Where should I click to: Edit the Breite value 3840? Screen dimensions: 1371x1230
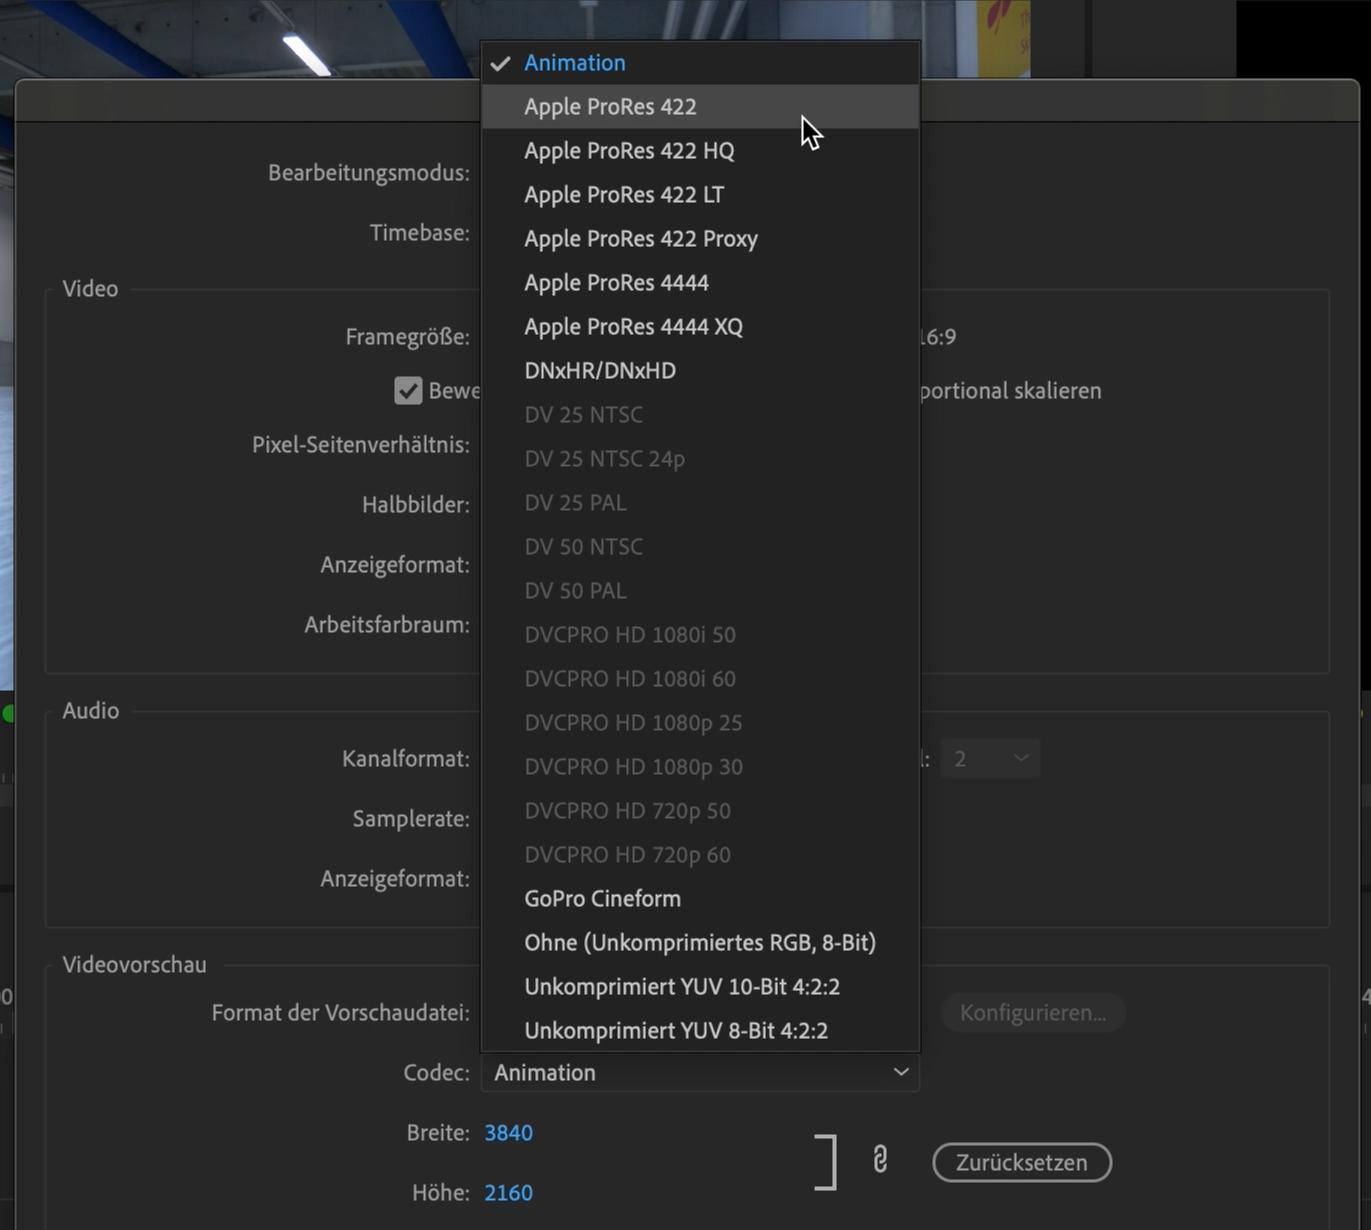click(x=508, y=1133)
